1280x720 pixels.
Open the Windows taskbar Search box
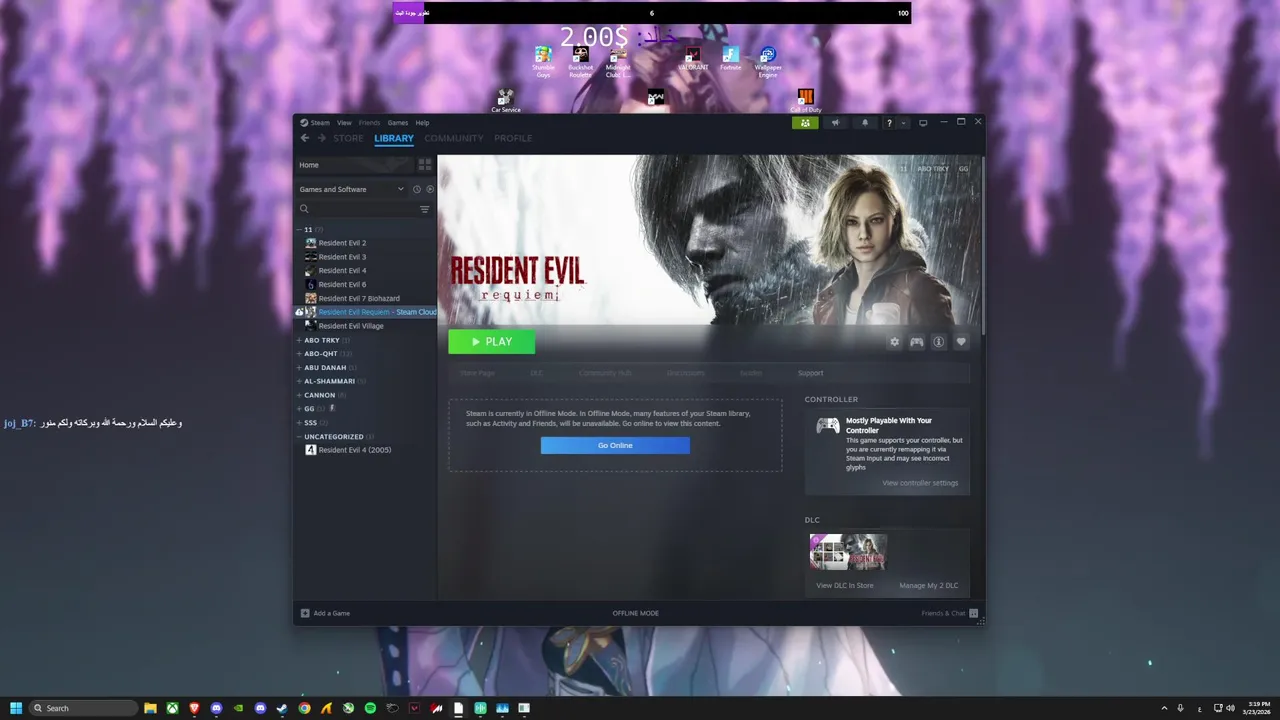tap(83, 708)
